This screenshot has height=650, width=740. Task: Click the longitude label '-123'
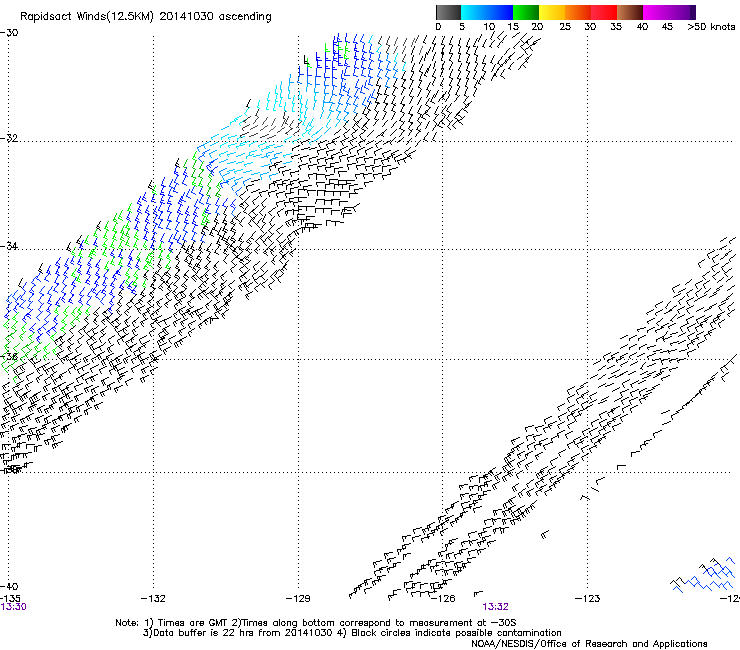[588, 599]
